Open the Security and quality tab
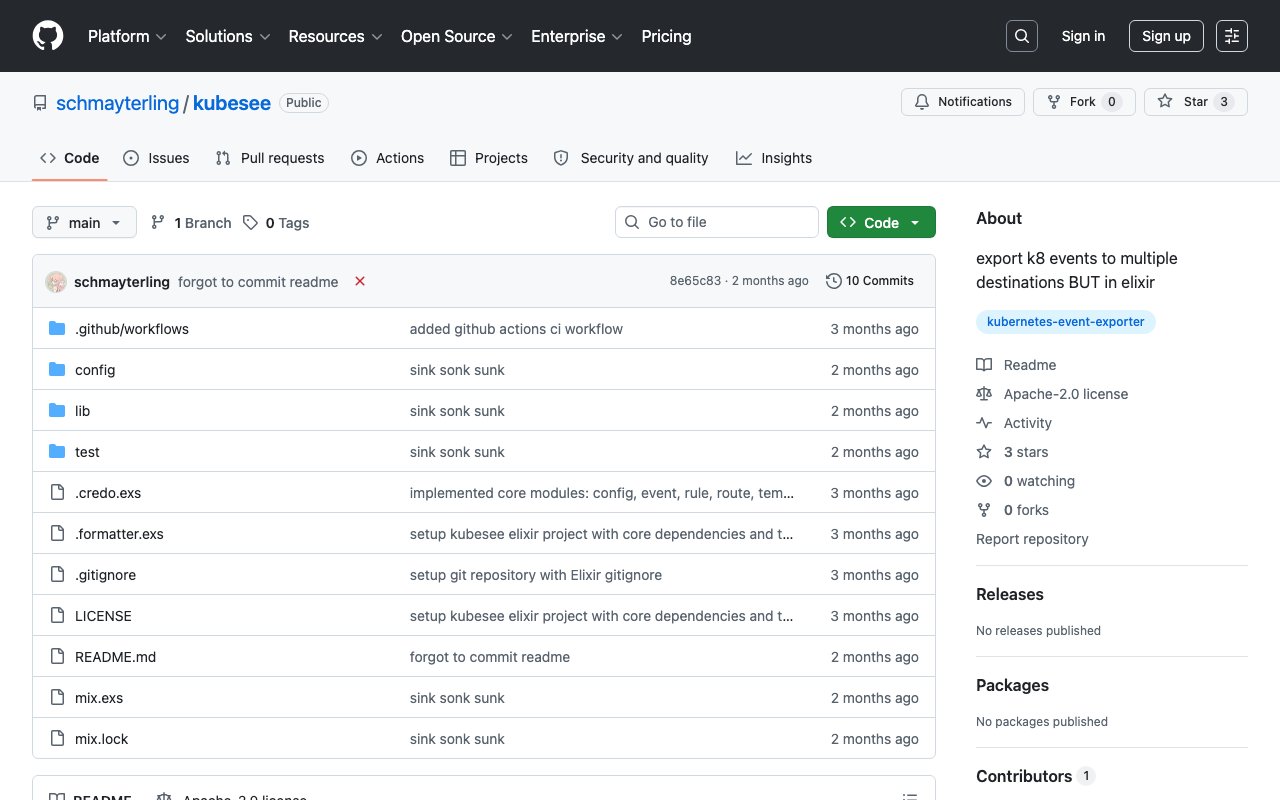1280x800 pixels. 631,158
